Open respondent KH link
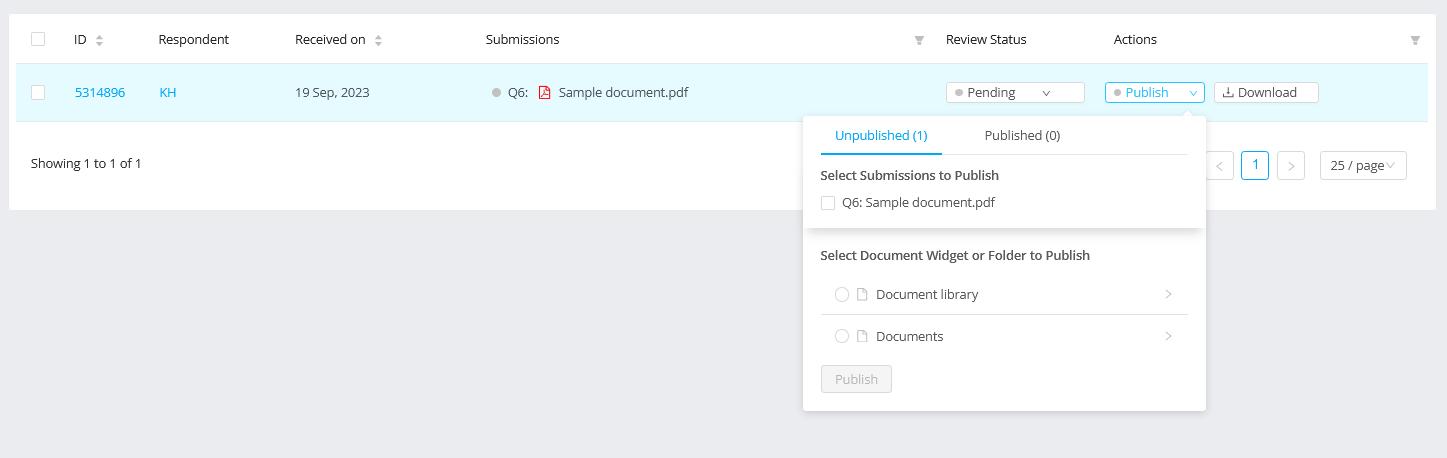Screen dimensions: 1447x458 click(x=168, y=93)
